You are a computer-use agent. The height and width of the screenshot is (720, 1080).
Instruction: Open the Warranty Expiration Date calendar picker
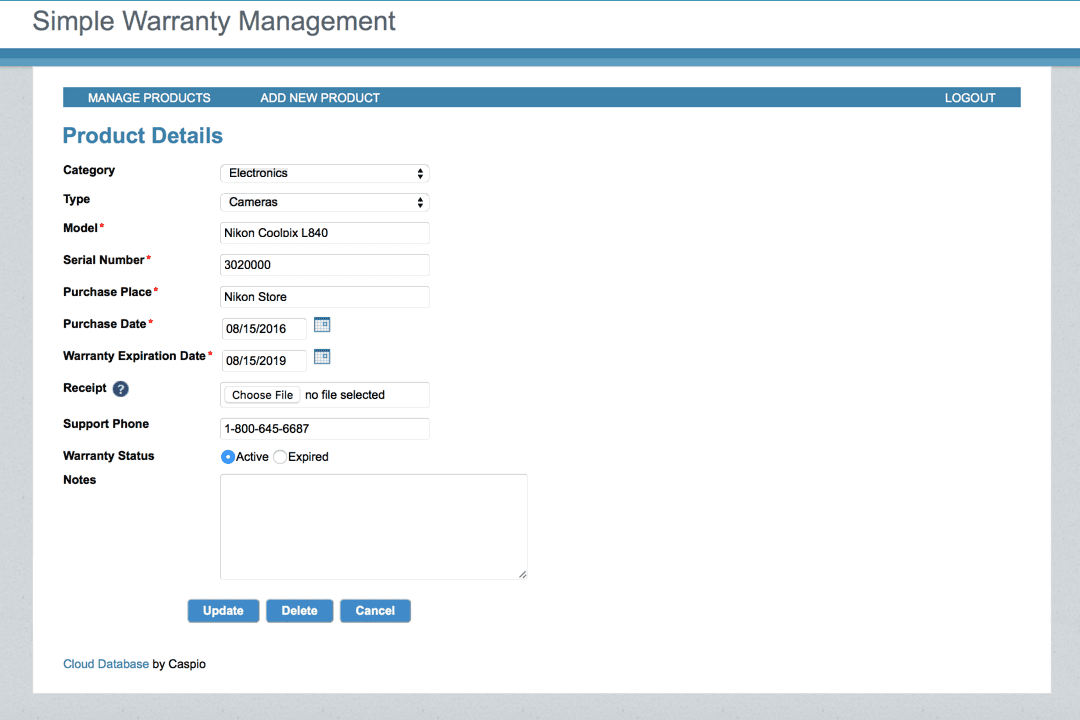point(322,357)
